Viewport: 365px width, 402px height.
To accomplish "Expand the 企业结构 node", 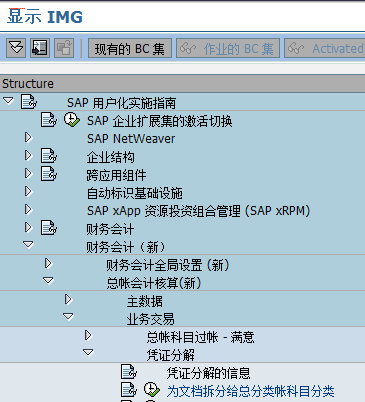I will (x=29, y=155).
